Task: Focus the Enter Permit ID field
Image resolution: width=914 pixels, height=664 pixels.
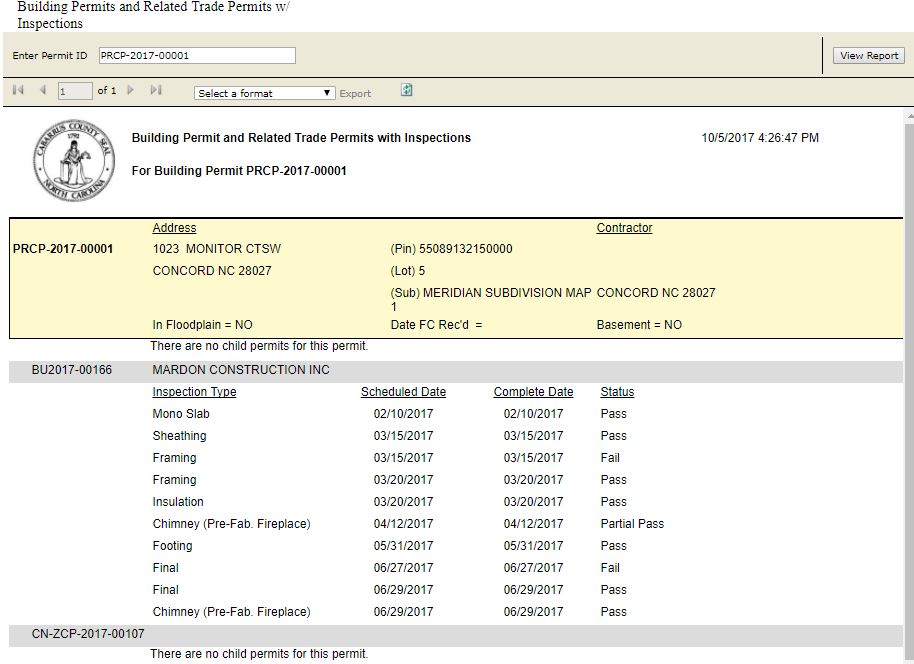Action: [x=197, y=56]
